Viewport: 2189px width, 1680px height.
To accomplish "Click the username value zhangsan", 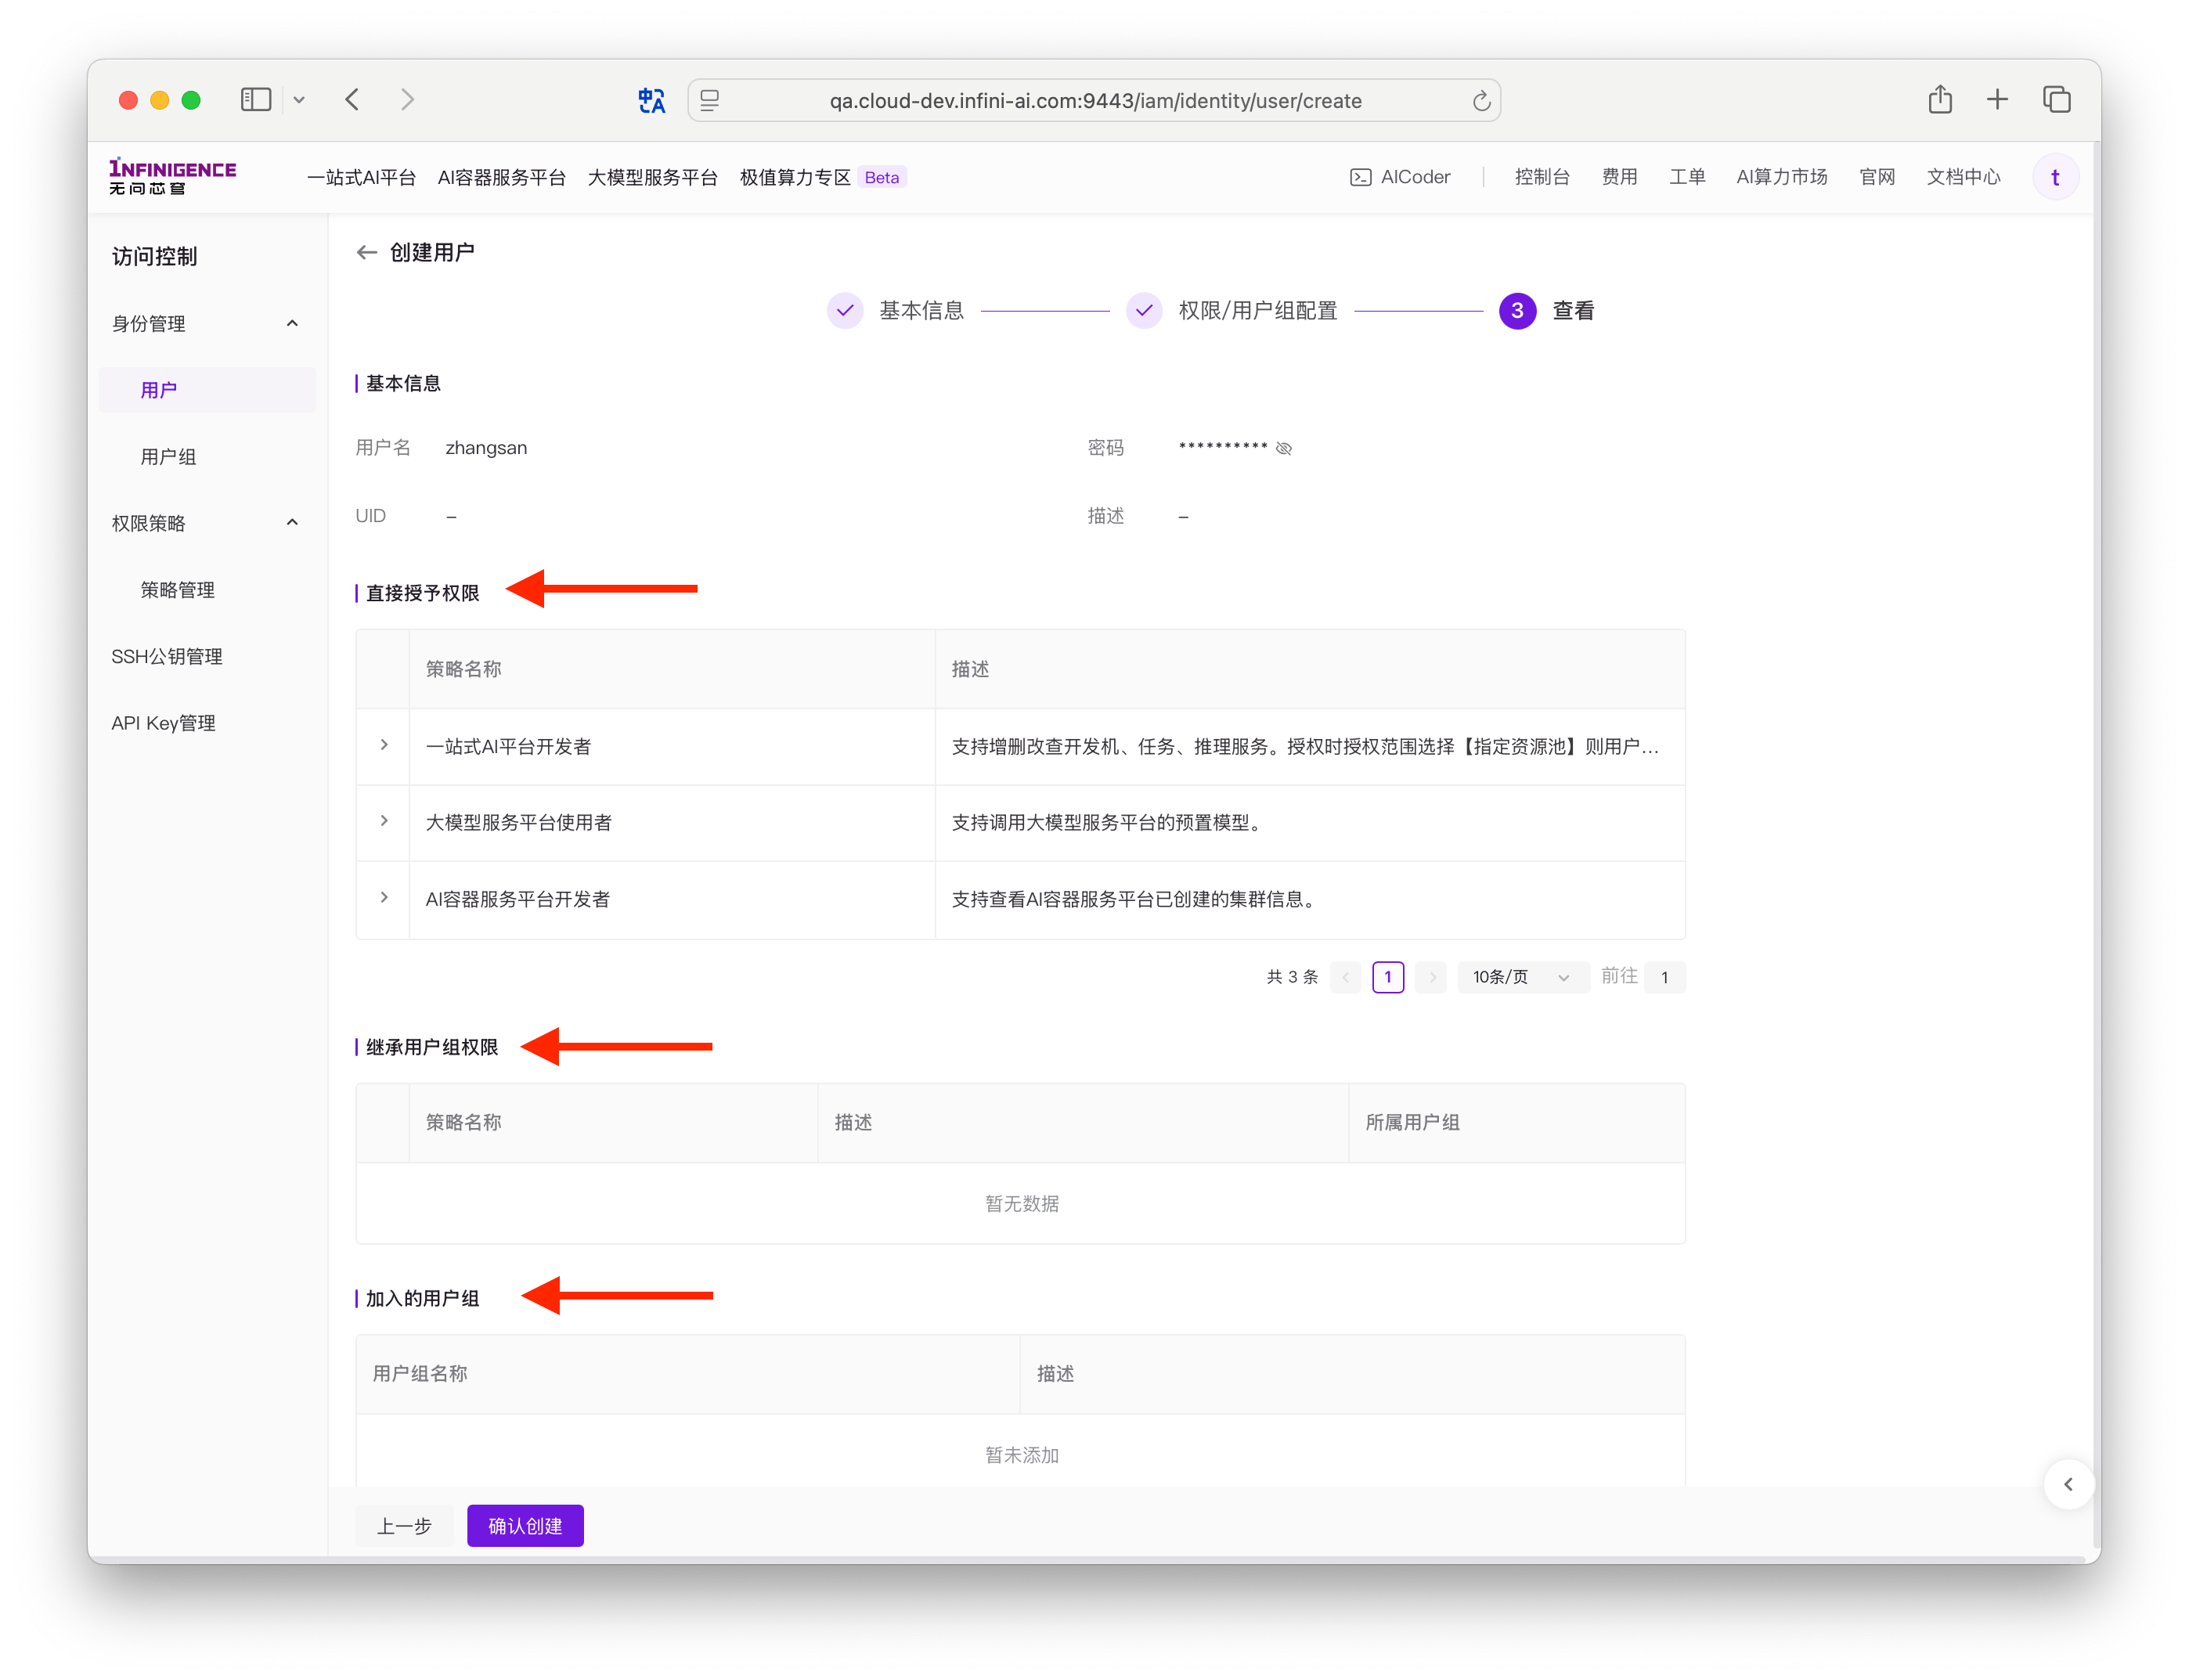I will pos(486,448).
